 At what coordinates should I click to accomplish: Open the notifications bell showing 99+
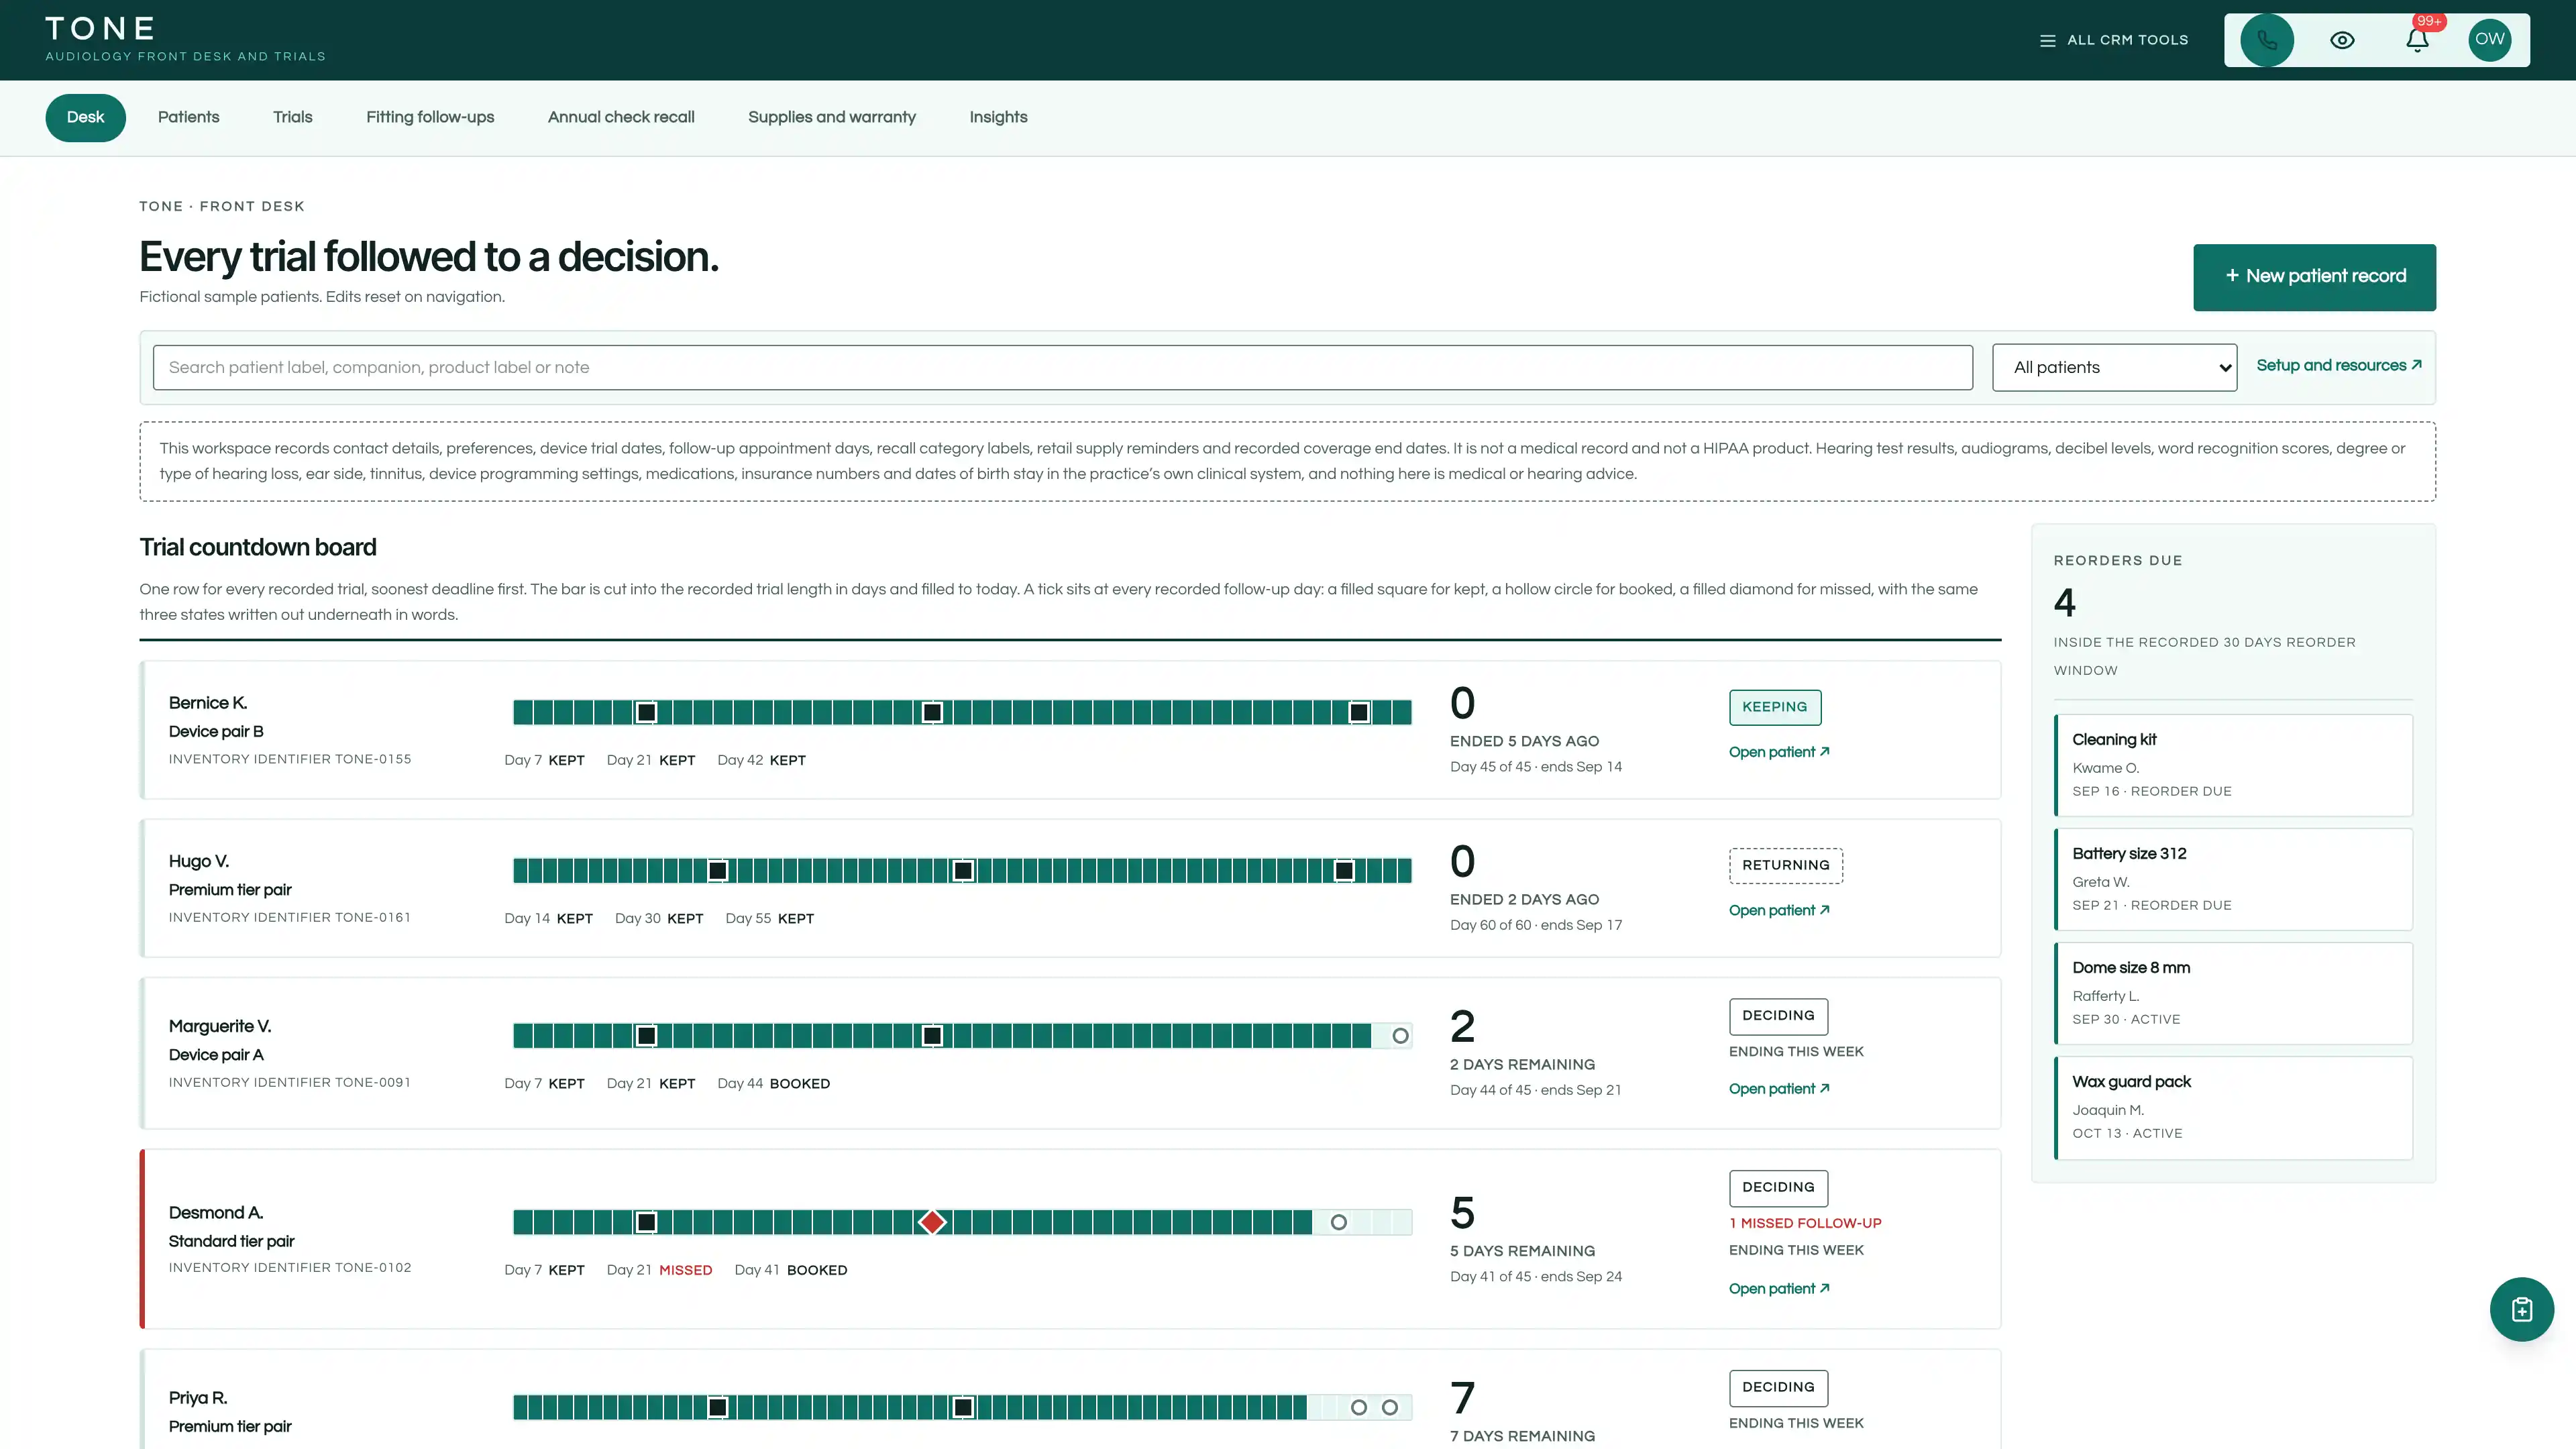2417,40
